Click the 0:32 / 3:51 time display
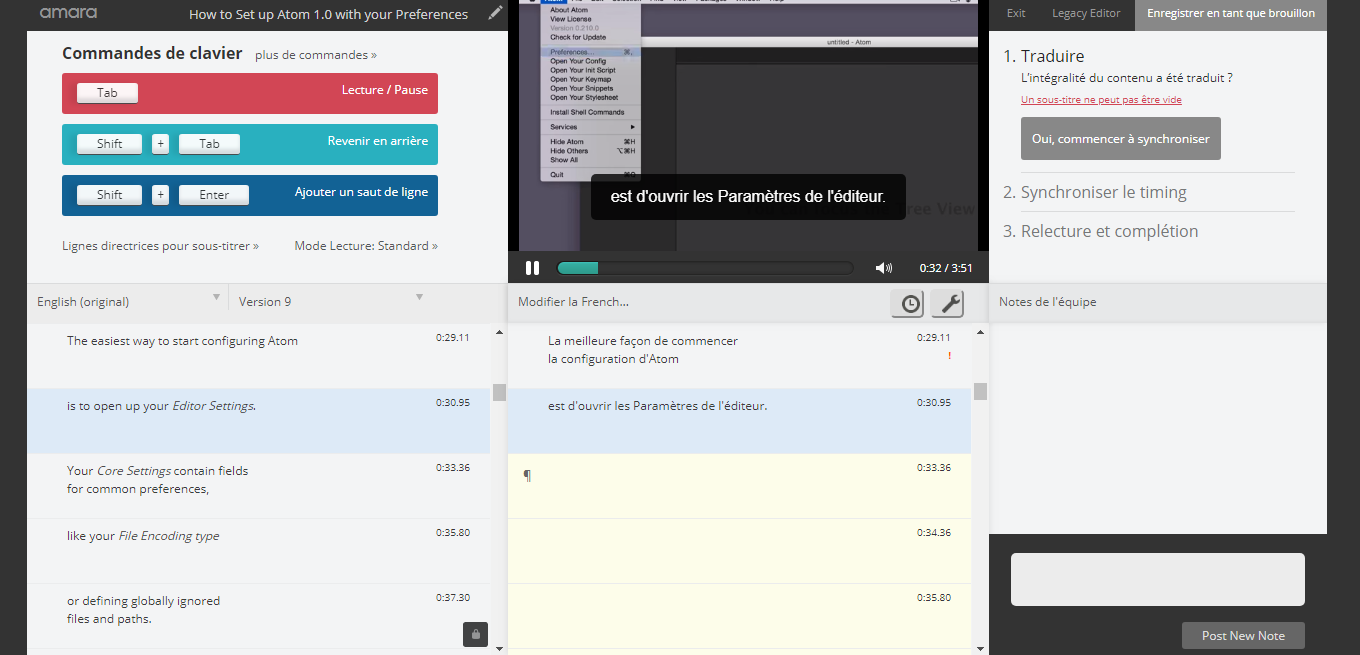This screenshot has width=1360, height=655. click(945, 268)
